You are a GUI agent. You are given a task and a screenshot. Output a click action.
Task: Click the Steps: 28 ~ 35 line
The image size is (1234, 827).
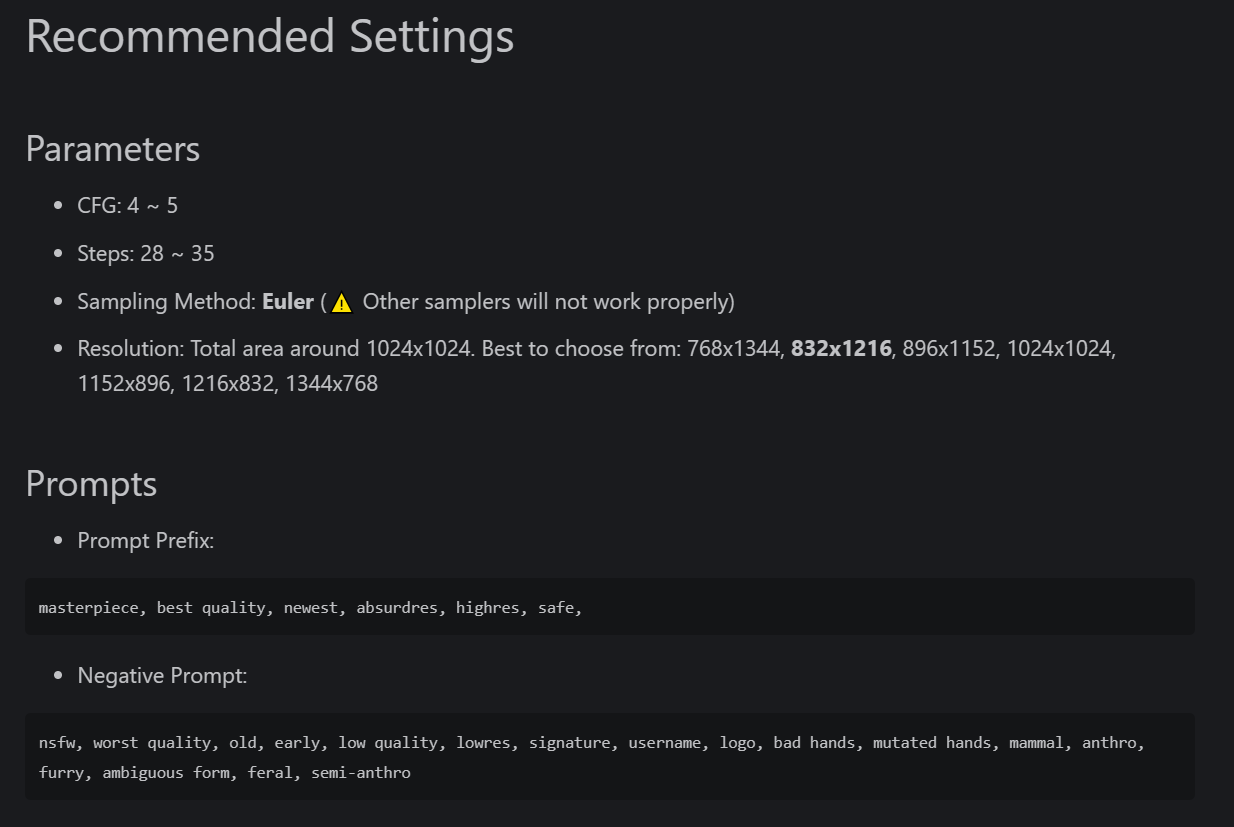[x=146, y=254]
